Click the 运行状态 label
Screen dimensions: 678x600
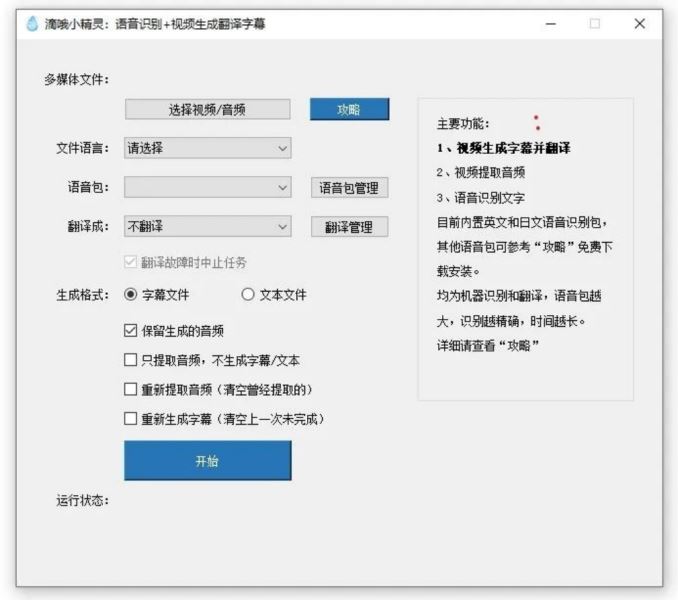(83, 501)
